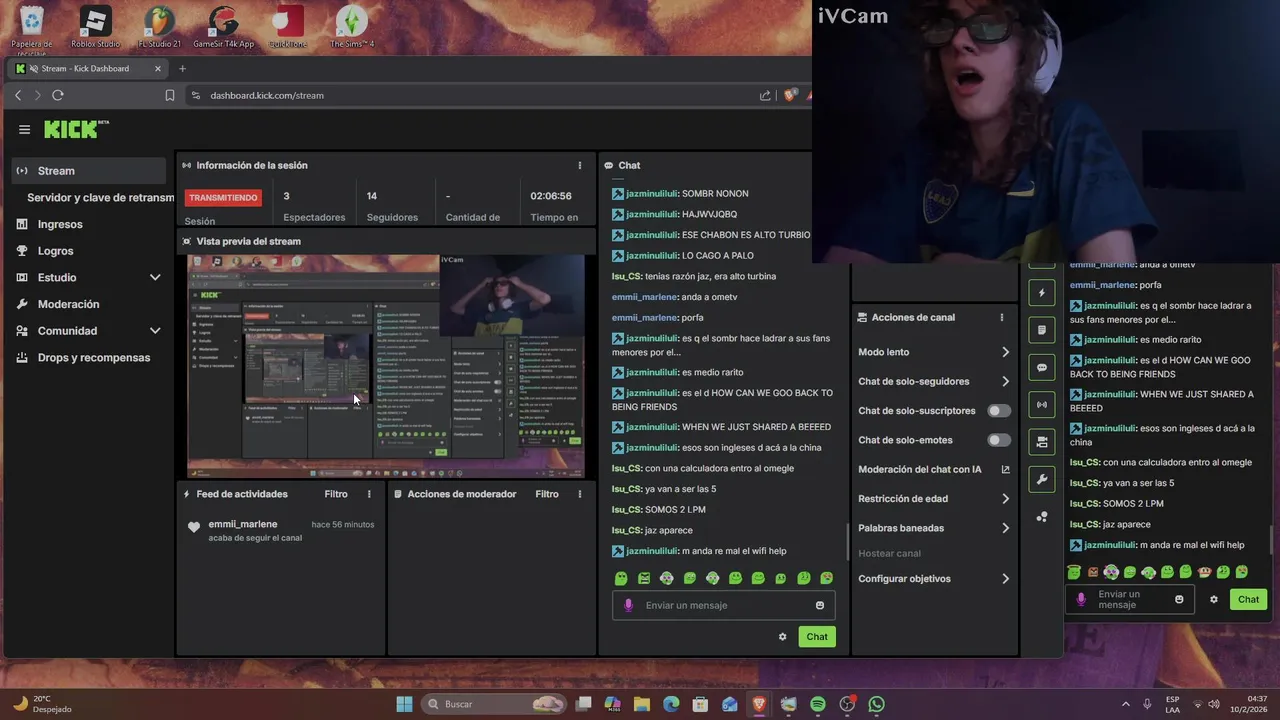This screenshot has height=720, width=1280.
Task: Click the stream preview thumbnail
Action: (x=385, y=365)
